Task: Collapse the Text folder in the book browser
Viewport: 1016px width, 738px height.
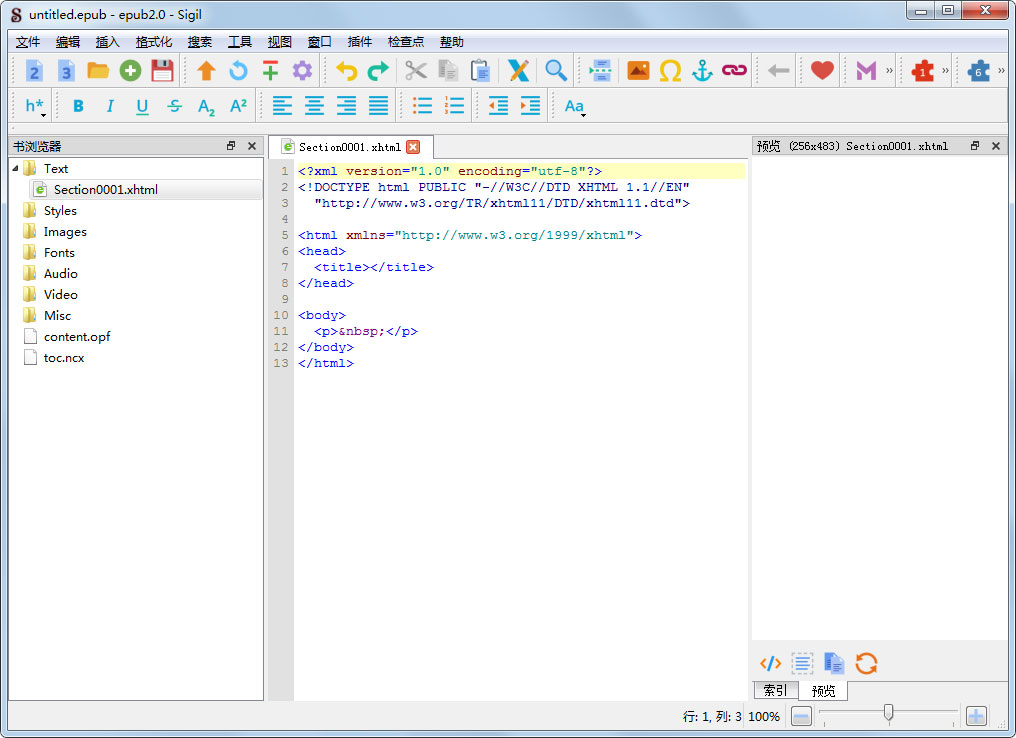Action: click(x=15, y=168)
